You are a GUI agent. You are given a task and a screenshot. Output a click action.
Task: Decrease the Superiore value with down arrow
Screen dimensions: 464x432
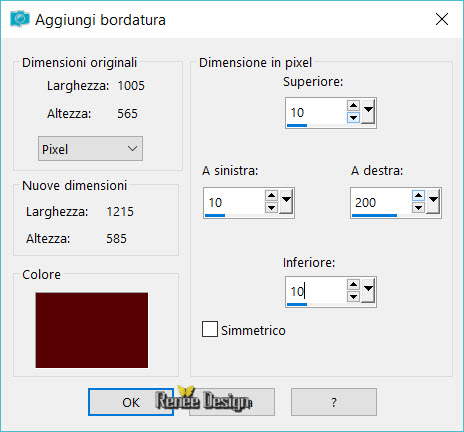tap(353, 118)
